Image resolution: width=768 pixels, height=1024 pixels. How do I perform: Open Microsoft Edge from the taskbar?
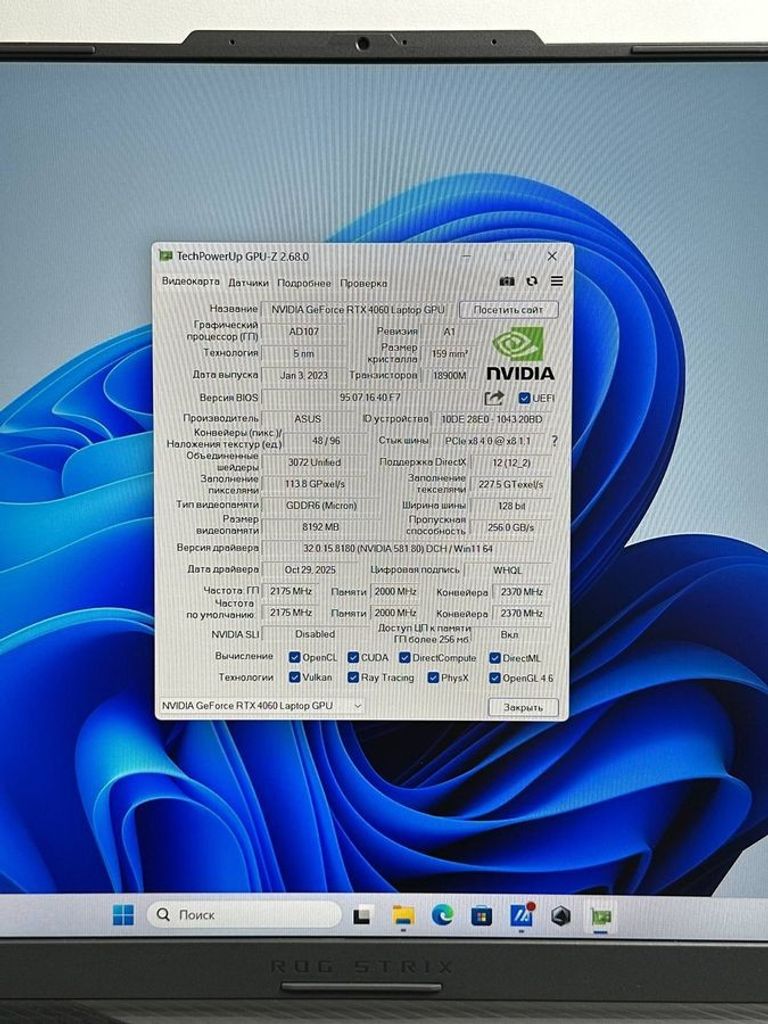click(442, 914)
